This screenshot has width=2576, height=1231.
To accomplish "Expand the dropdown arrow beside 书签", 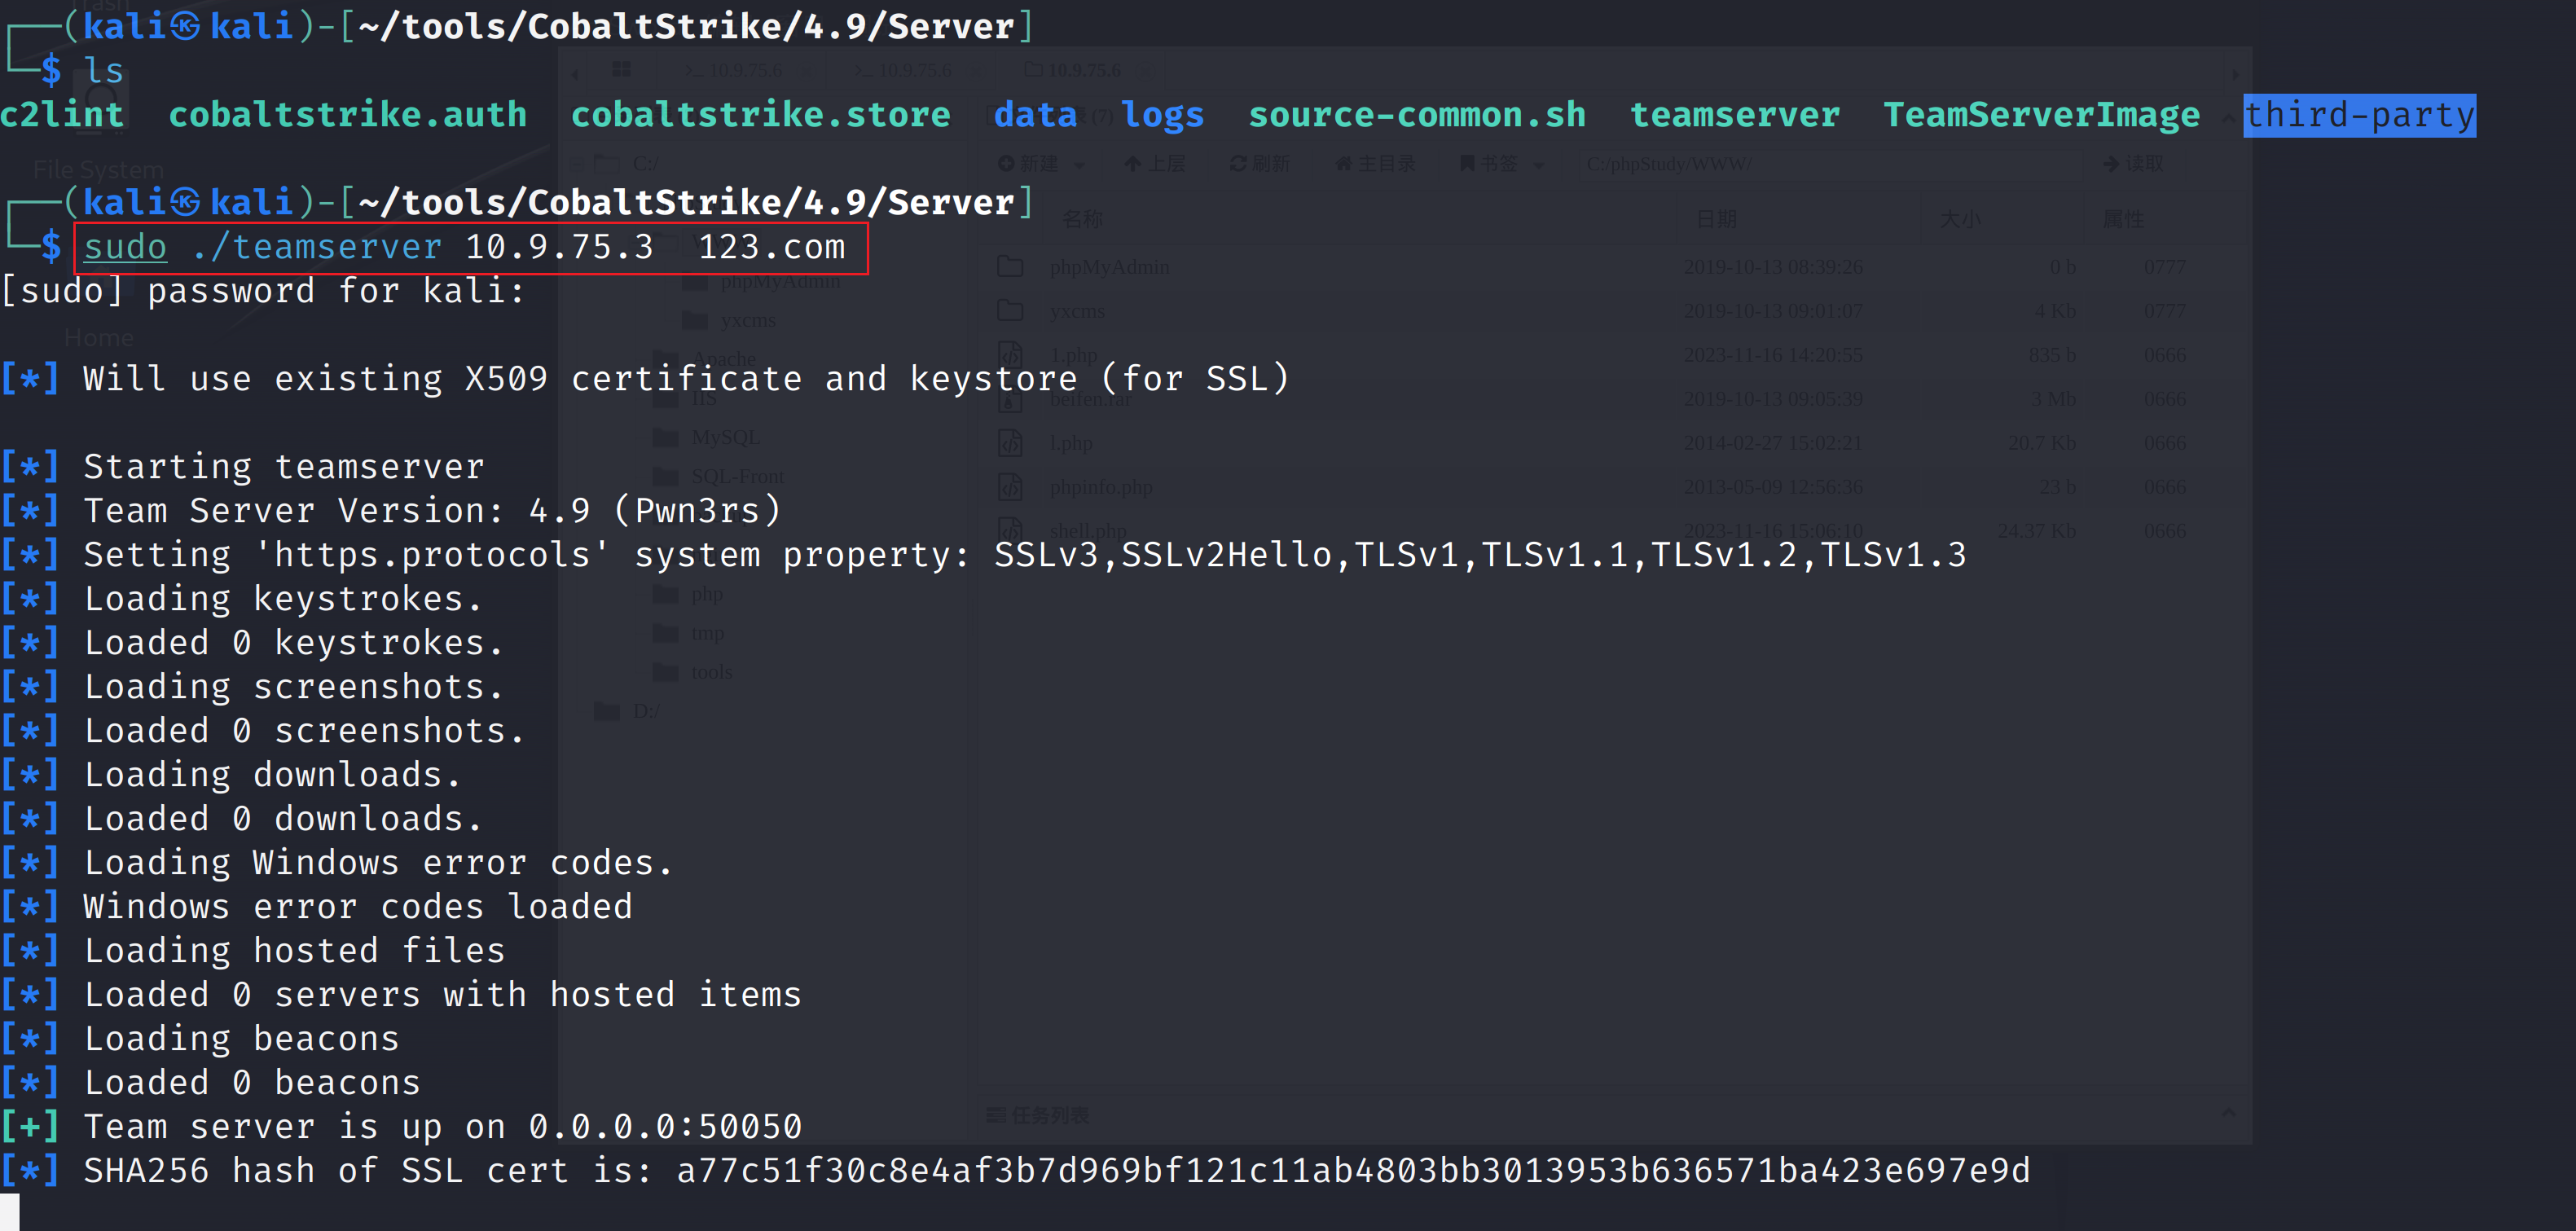I will [1539, 165].
